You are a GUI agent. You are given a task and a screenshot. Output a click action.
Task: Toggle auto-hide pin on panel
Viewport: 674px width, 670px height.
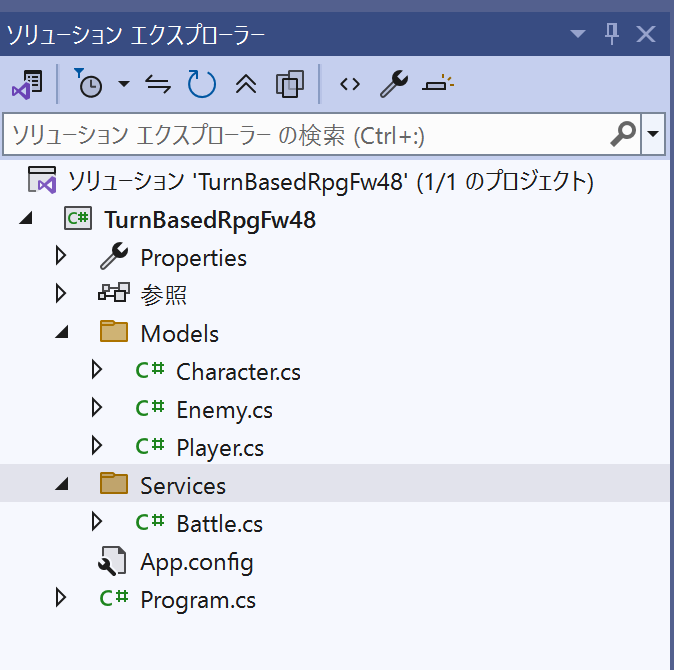(612, 34)
